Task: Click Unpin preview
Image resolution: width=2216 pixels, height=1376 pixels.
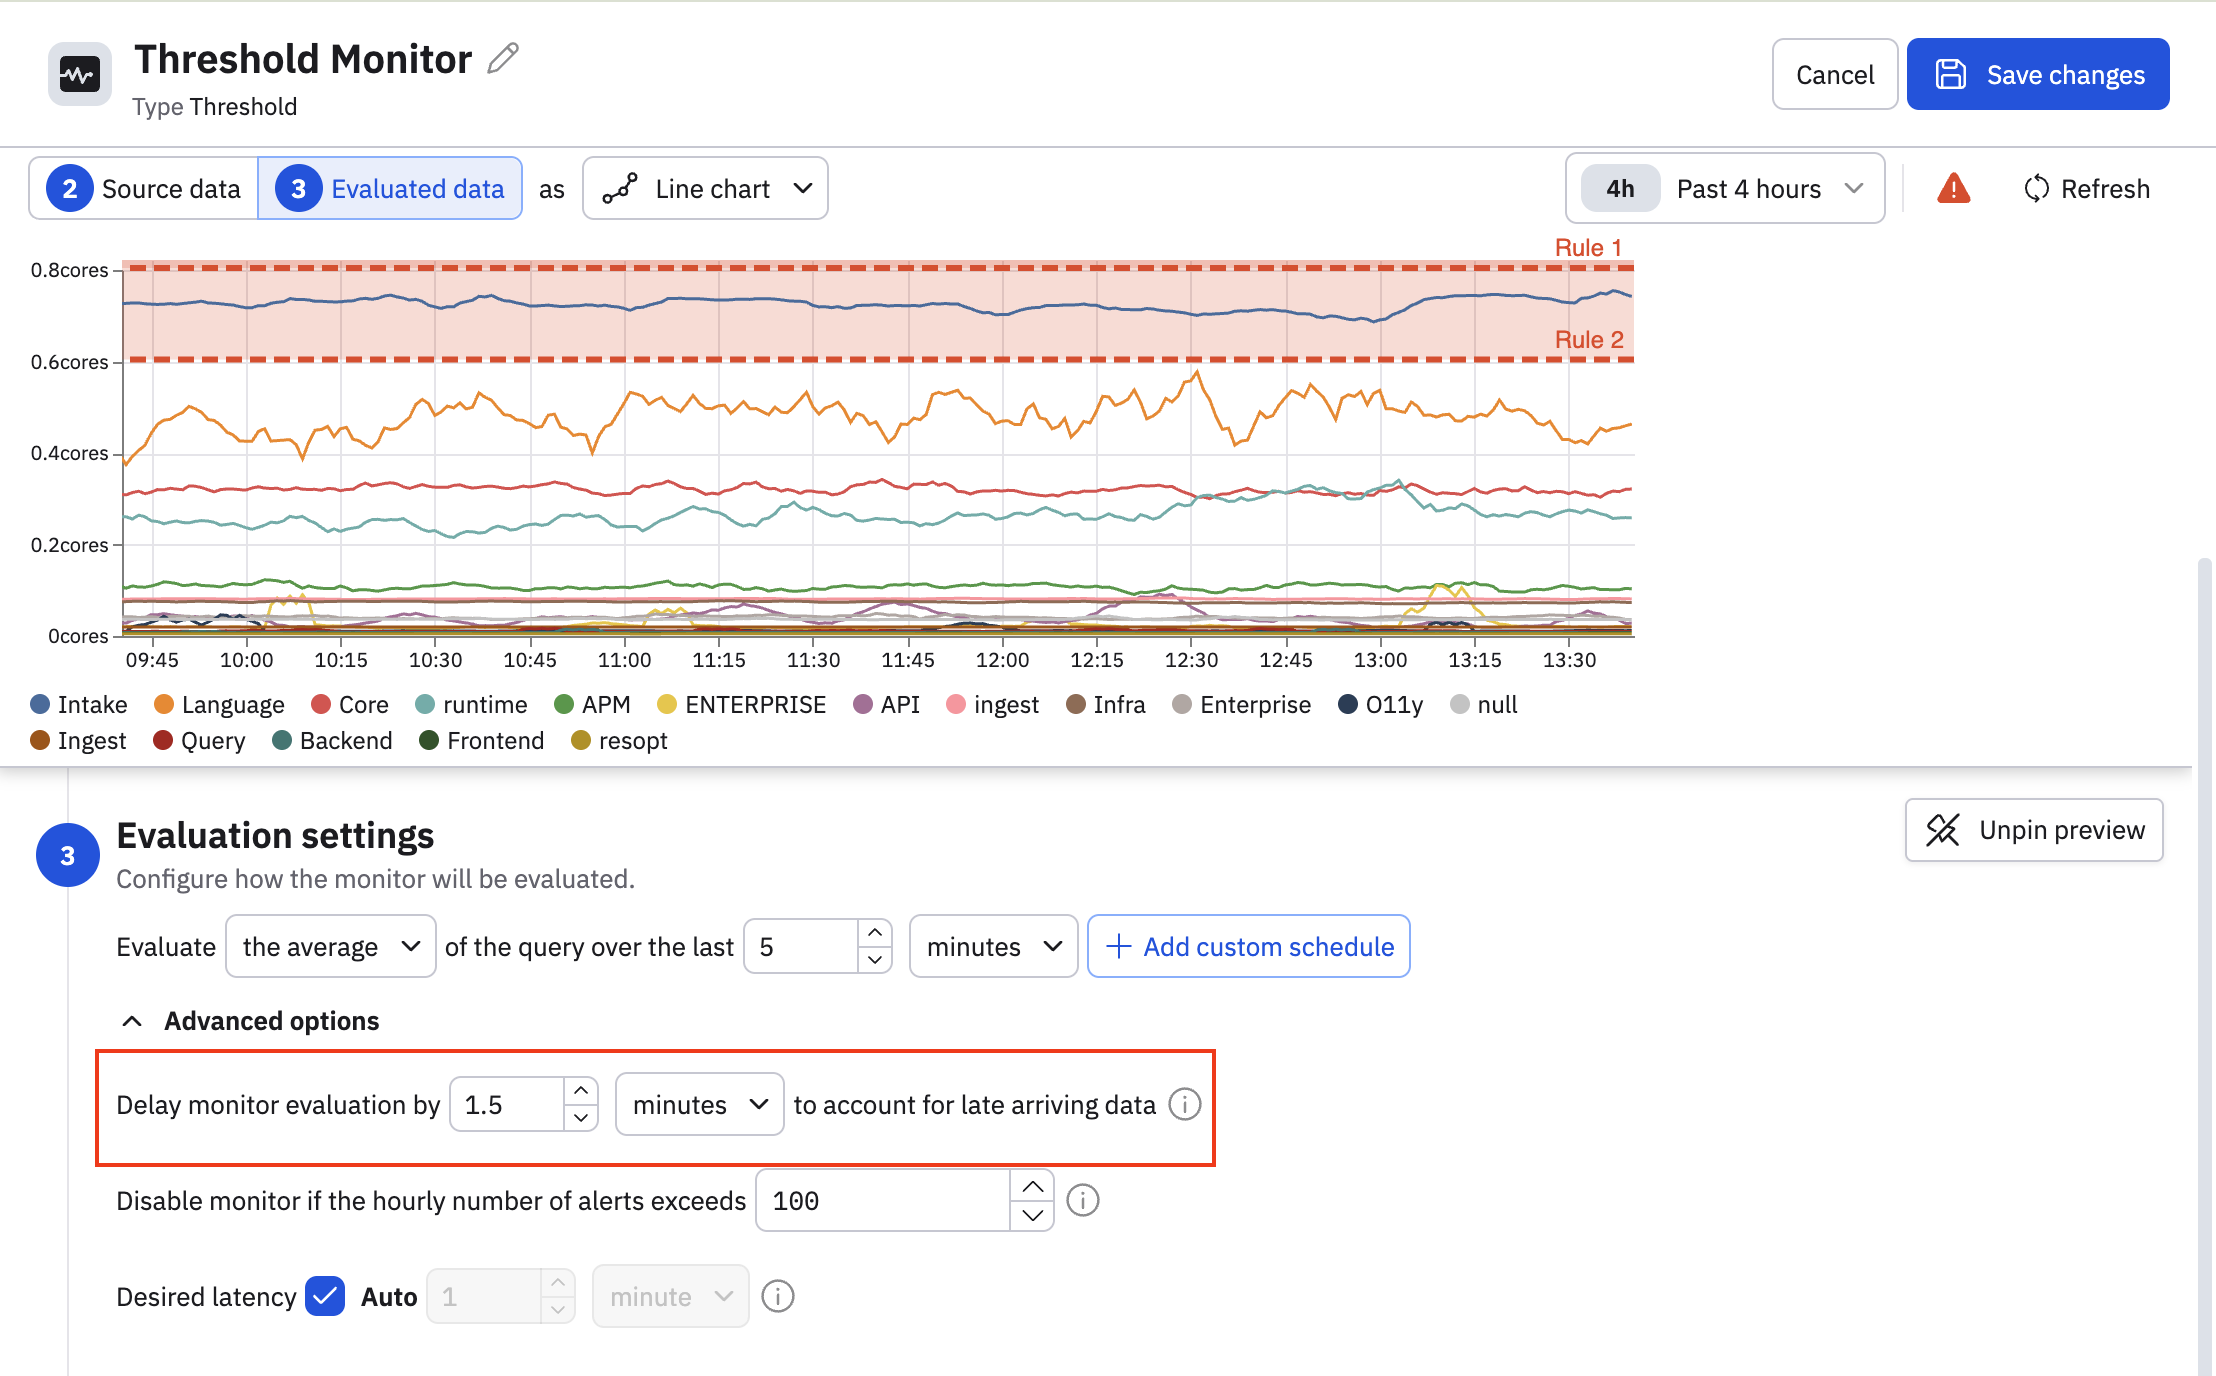Action: [2034, 830]
